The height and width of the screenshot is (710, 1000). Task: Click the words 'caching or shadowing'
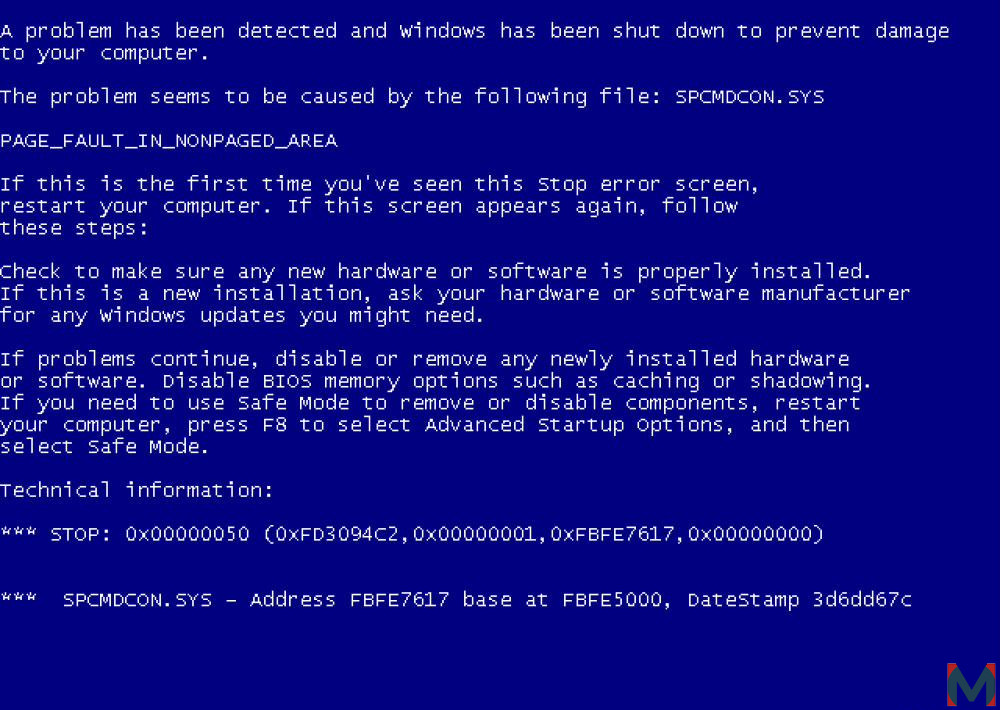coord(740,381)
